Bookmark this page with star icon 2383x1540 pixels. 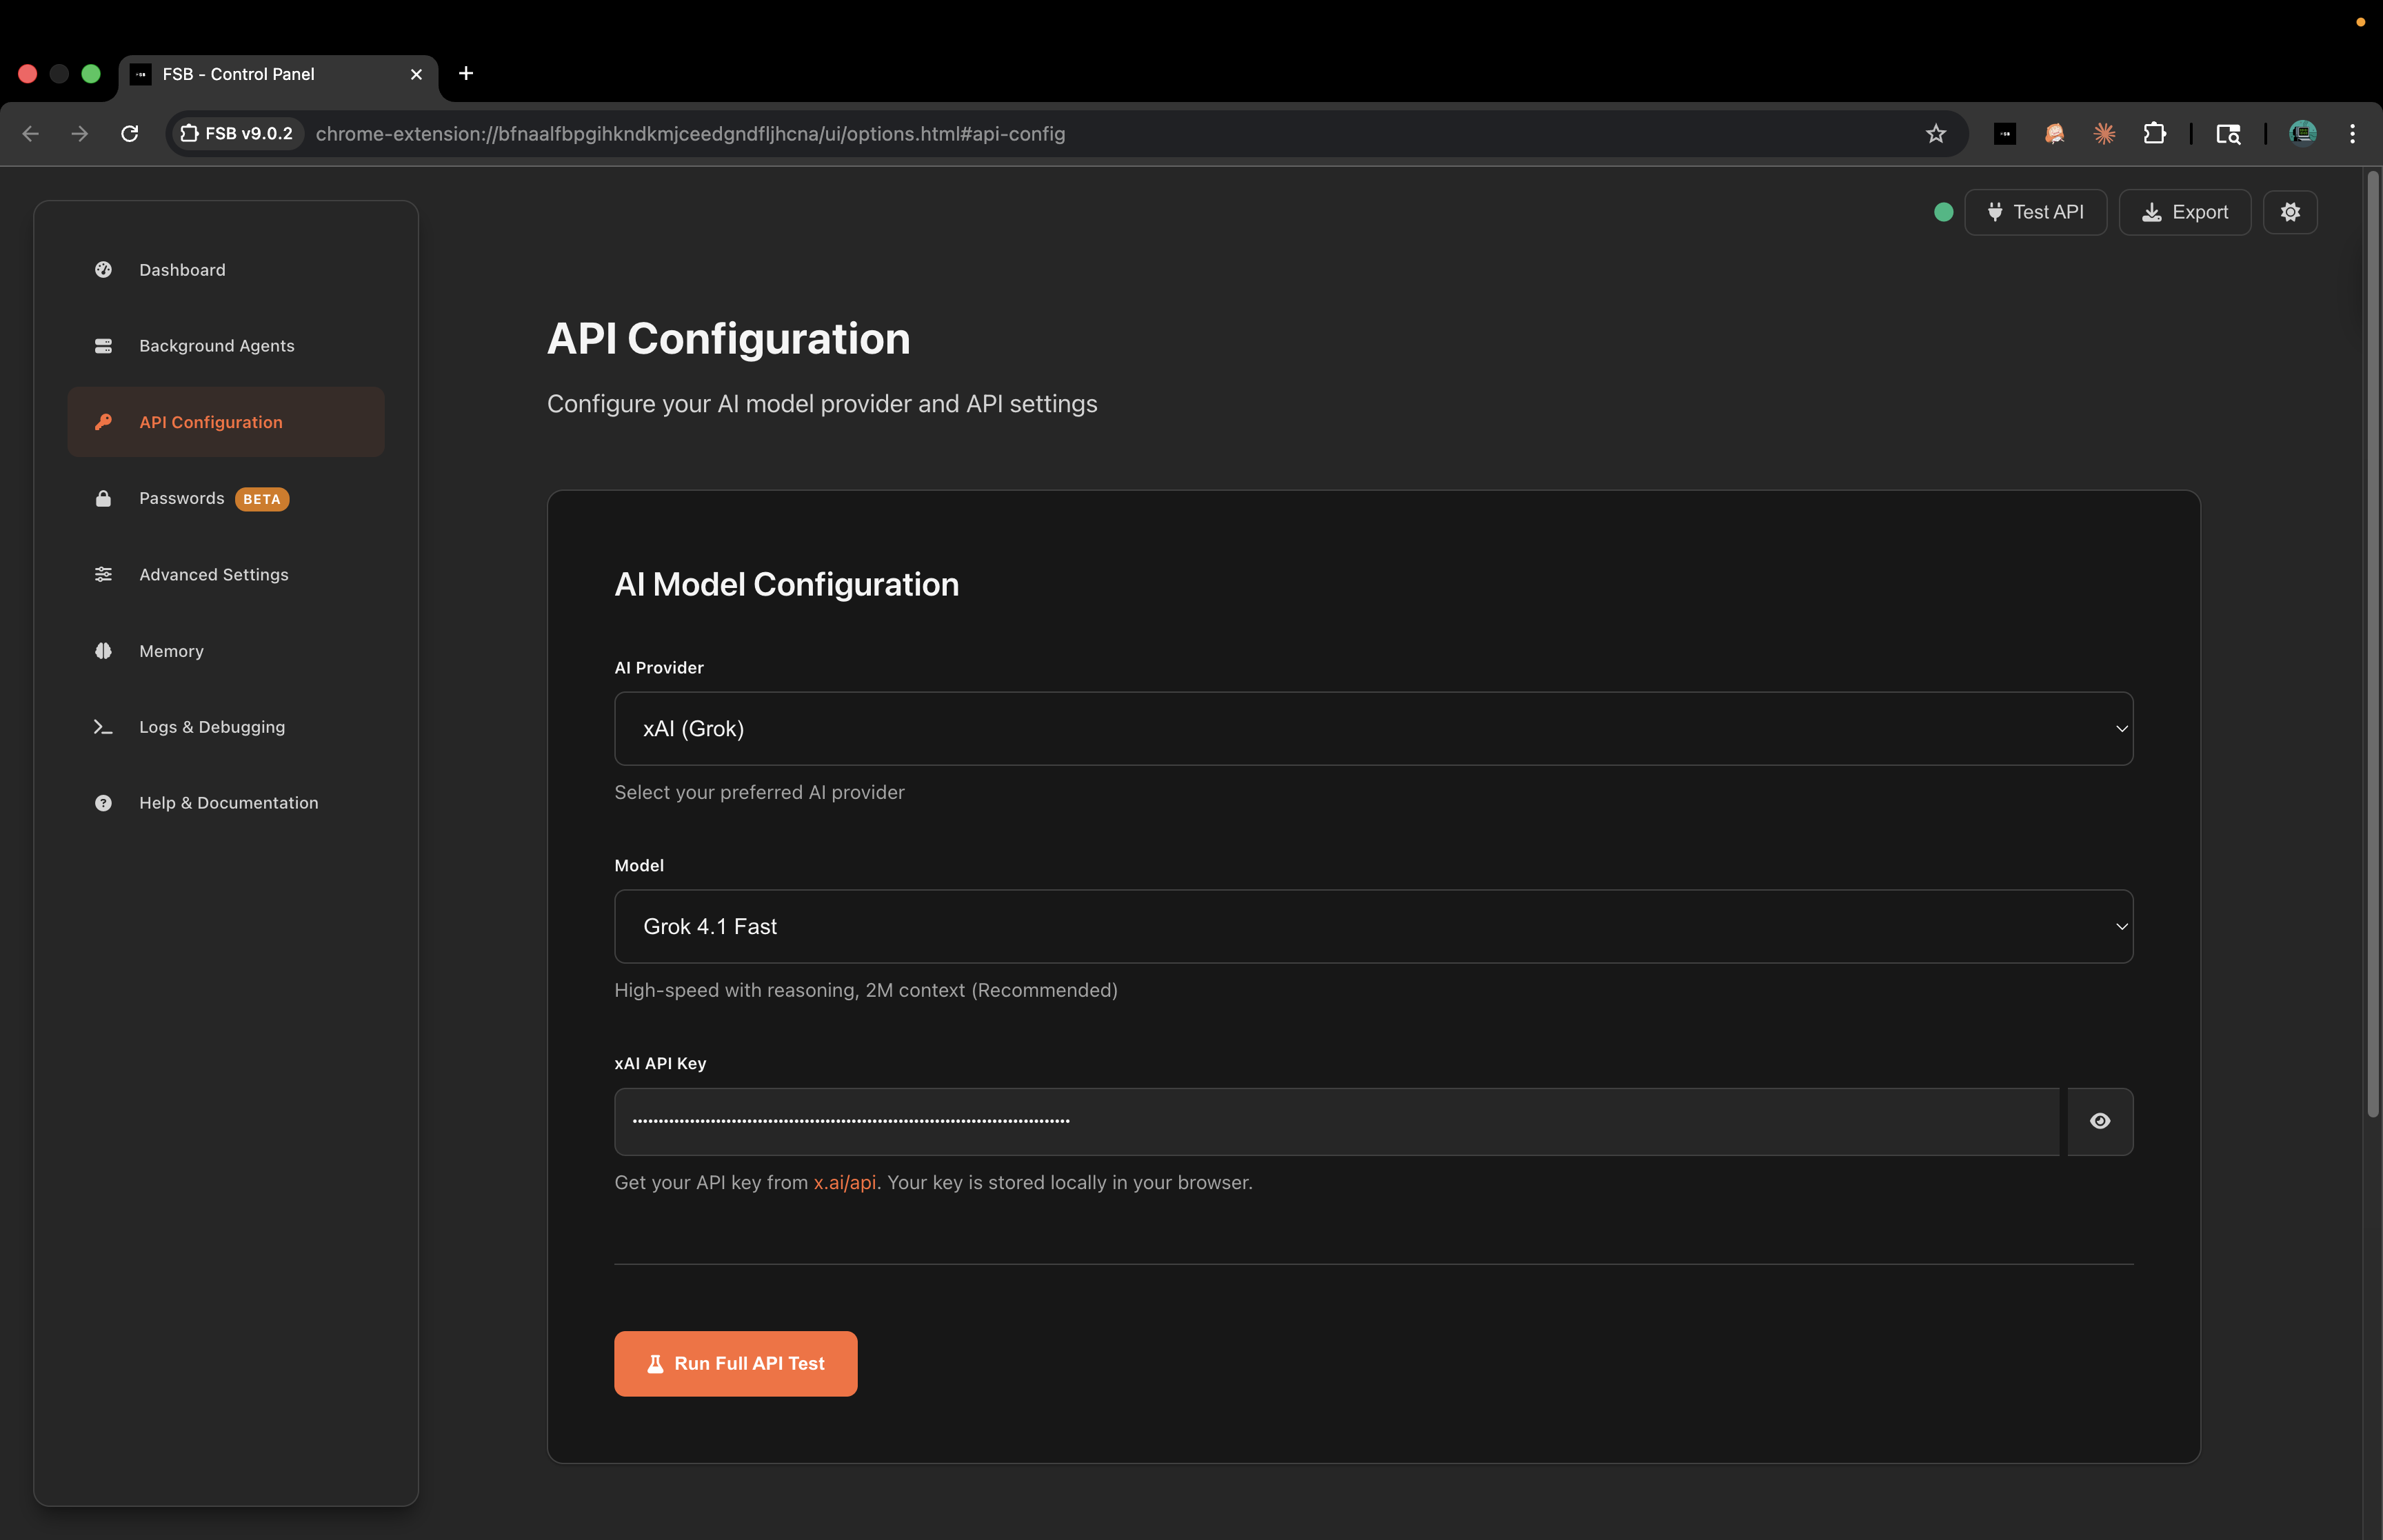coord(1936,134)
